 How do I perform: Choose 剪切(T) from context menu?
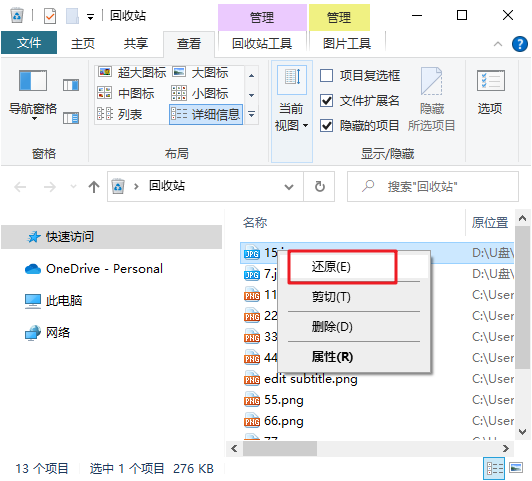pyautogui.click(x=354, y=297)
